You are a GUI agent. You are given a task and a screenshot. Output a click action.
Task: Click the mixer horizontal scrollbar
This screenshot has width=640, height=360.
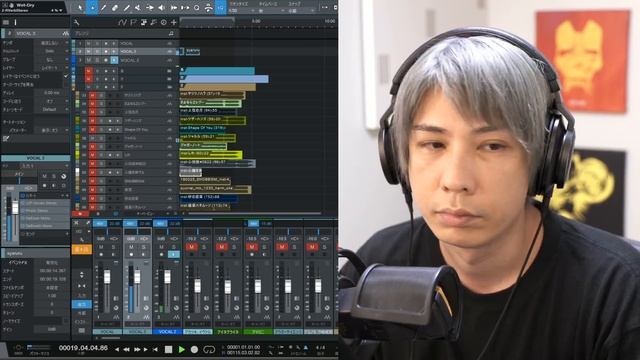[110, 338]
